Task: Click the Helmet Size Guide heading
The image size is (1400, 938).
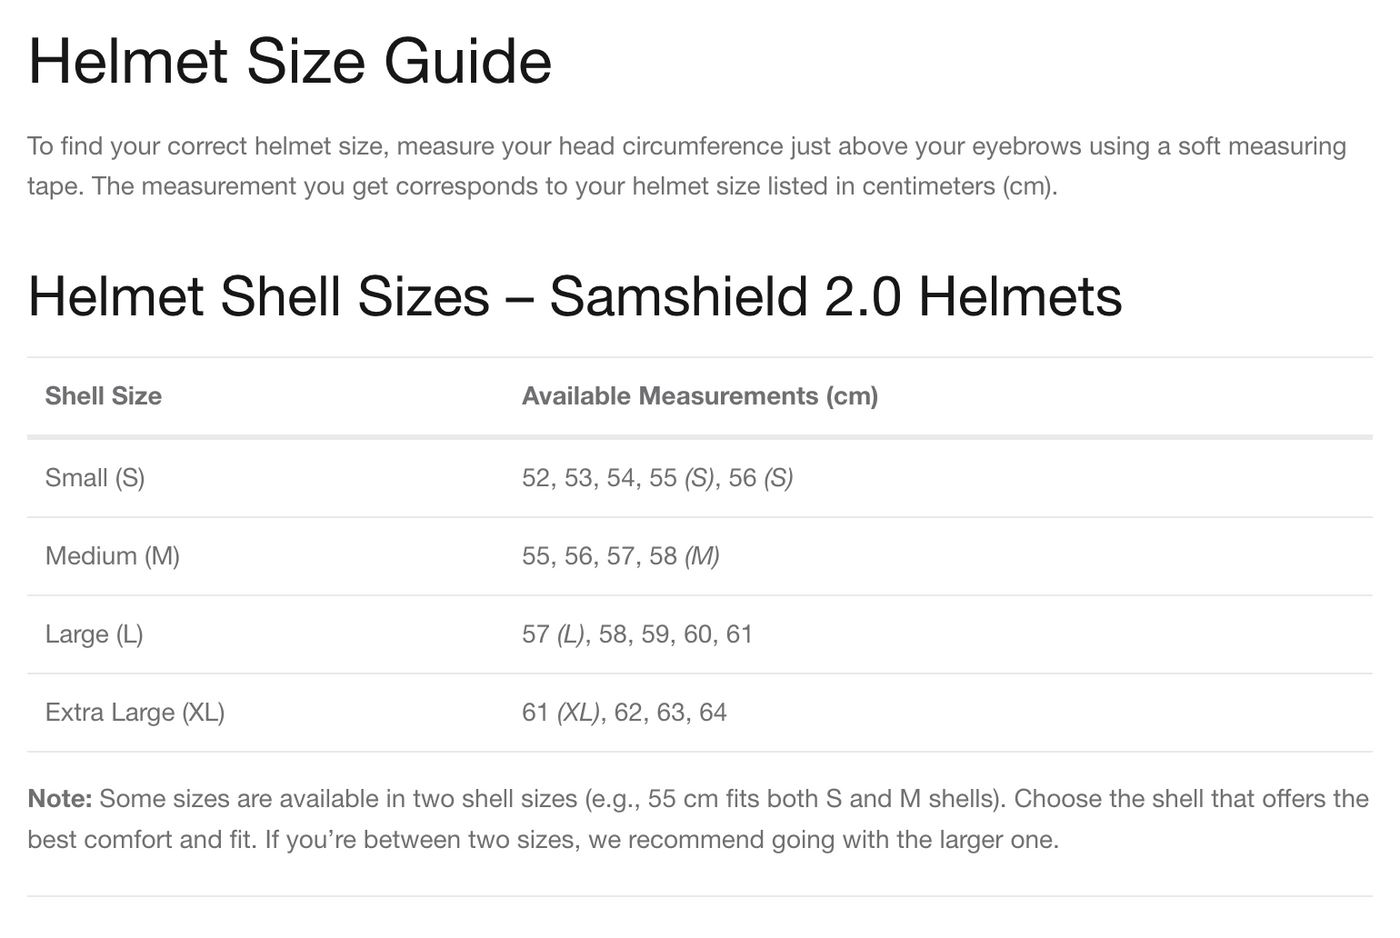Action: pos(289,62)
